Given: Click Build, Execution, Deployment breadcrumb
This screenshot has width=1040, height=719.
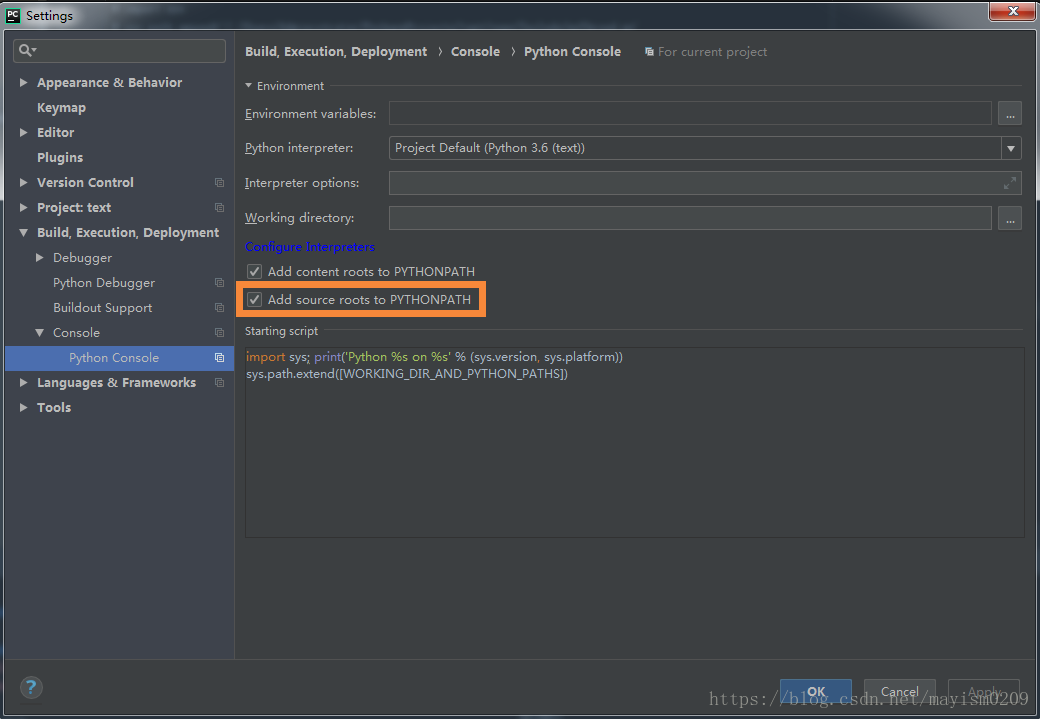Looking at the screenshot, I should [336, 52].
